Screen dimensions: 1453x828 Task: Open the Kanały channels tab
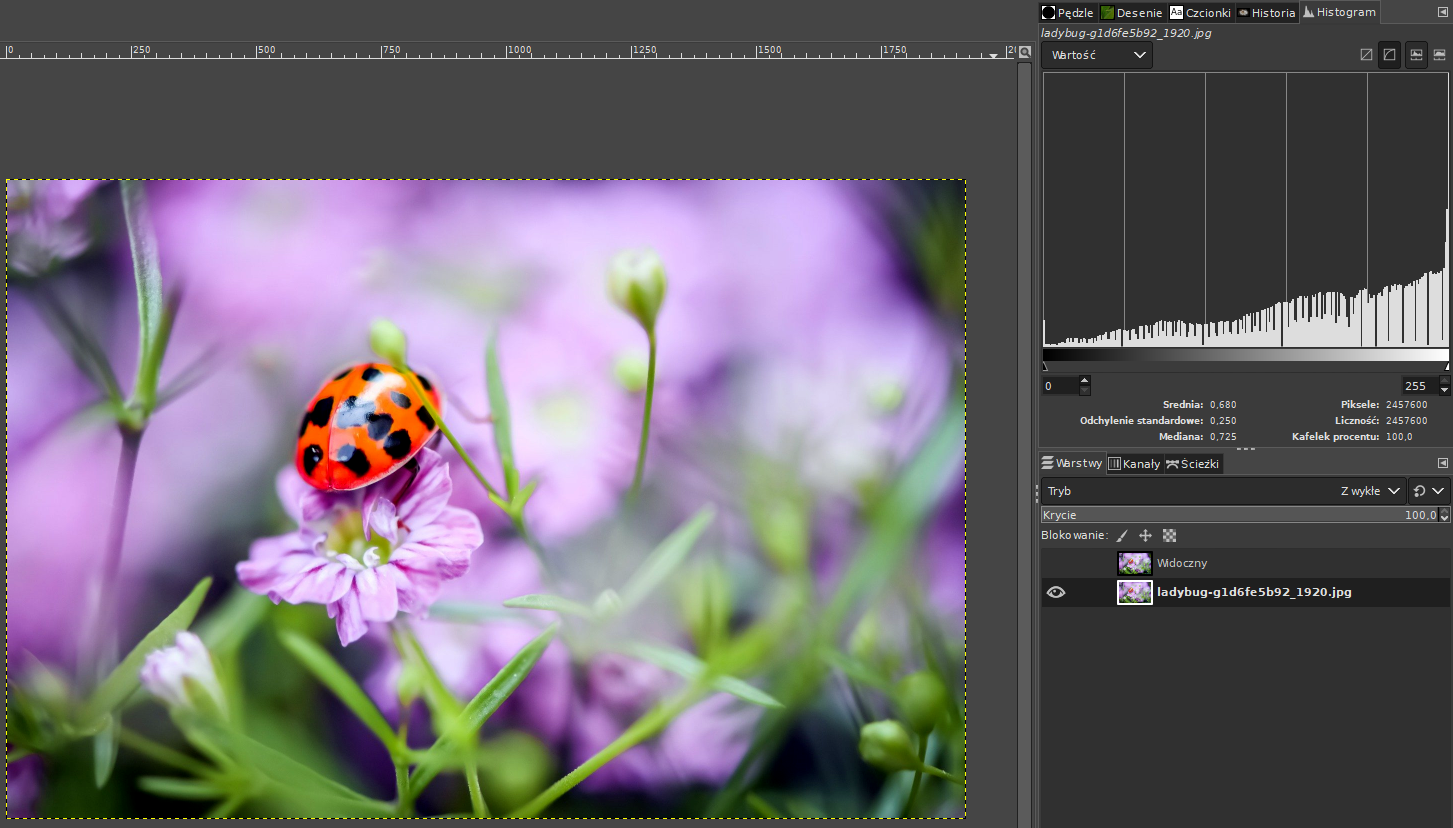pos(1134,463)
